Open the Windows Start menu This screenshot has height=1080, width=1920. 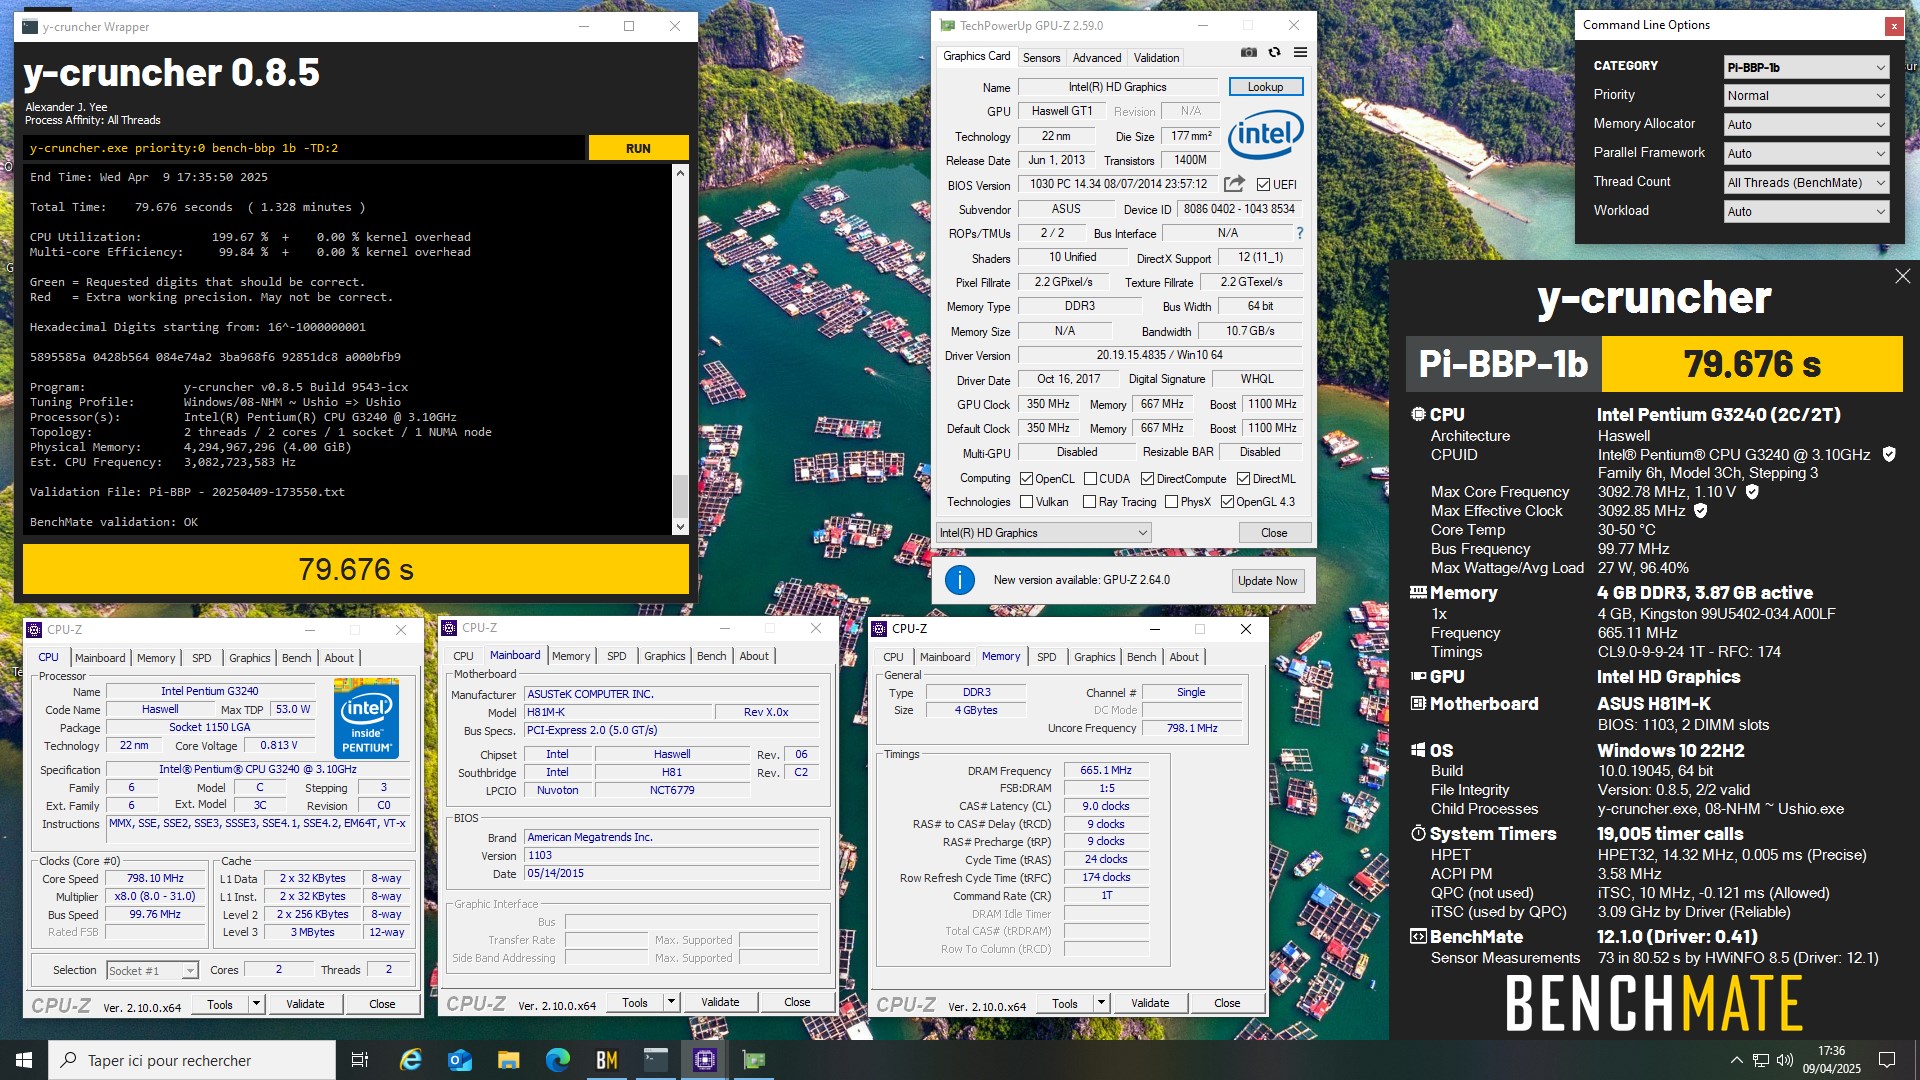coord(24,1060)
